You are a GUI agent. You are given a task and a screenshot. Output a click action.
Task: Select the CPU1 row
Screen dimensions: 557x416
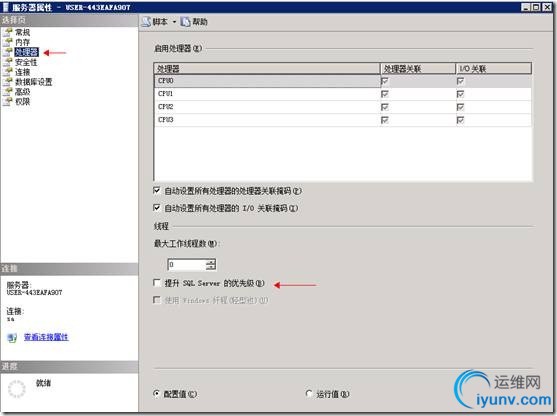point(343,94)
